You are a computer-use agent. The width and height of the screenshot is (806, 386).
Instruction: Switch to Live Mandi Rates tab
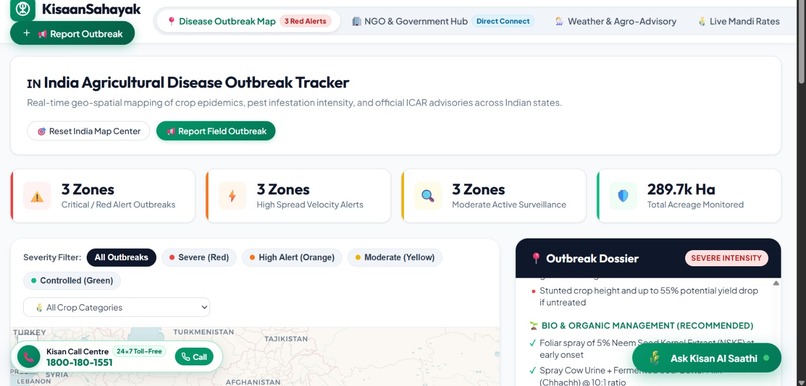pos(739,22)
